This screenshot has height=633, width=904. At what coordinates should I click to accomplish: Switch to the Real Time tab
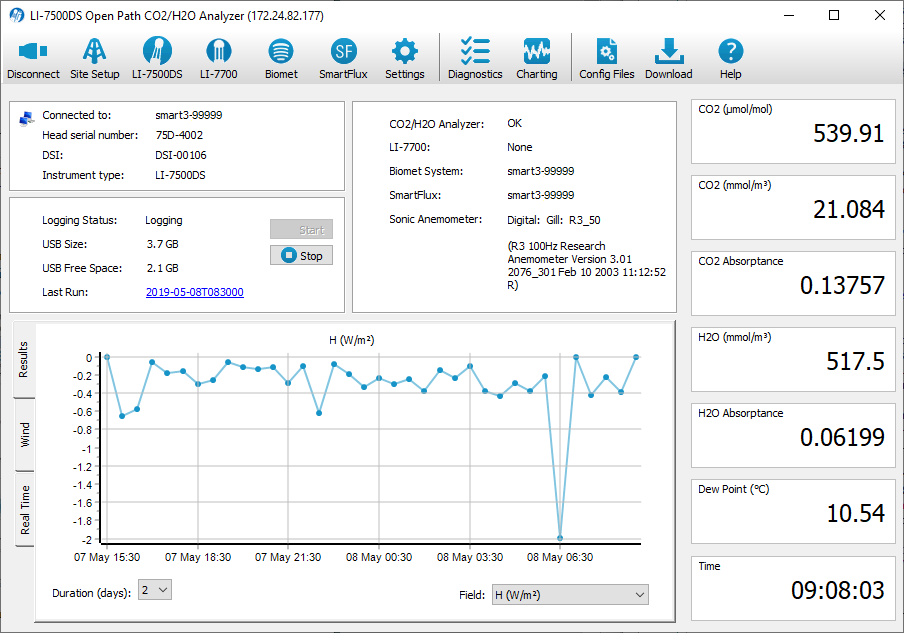(x=24, y=510)
